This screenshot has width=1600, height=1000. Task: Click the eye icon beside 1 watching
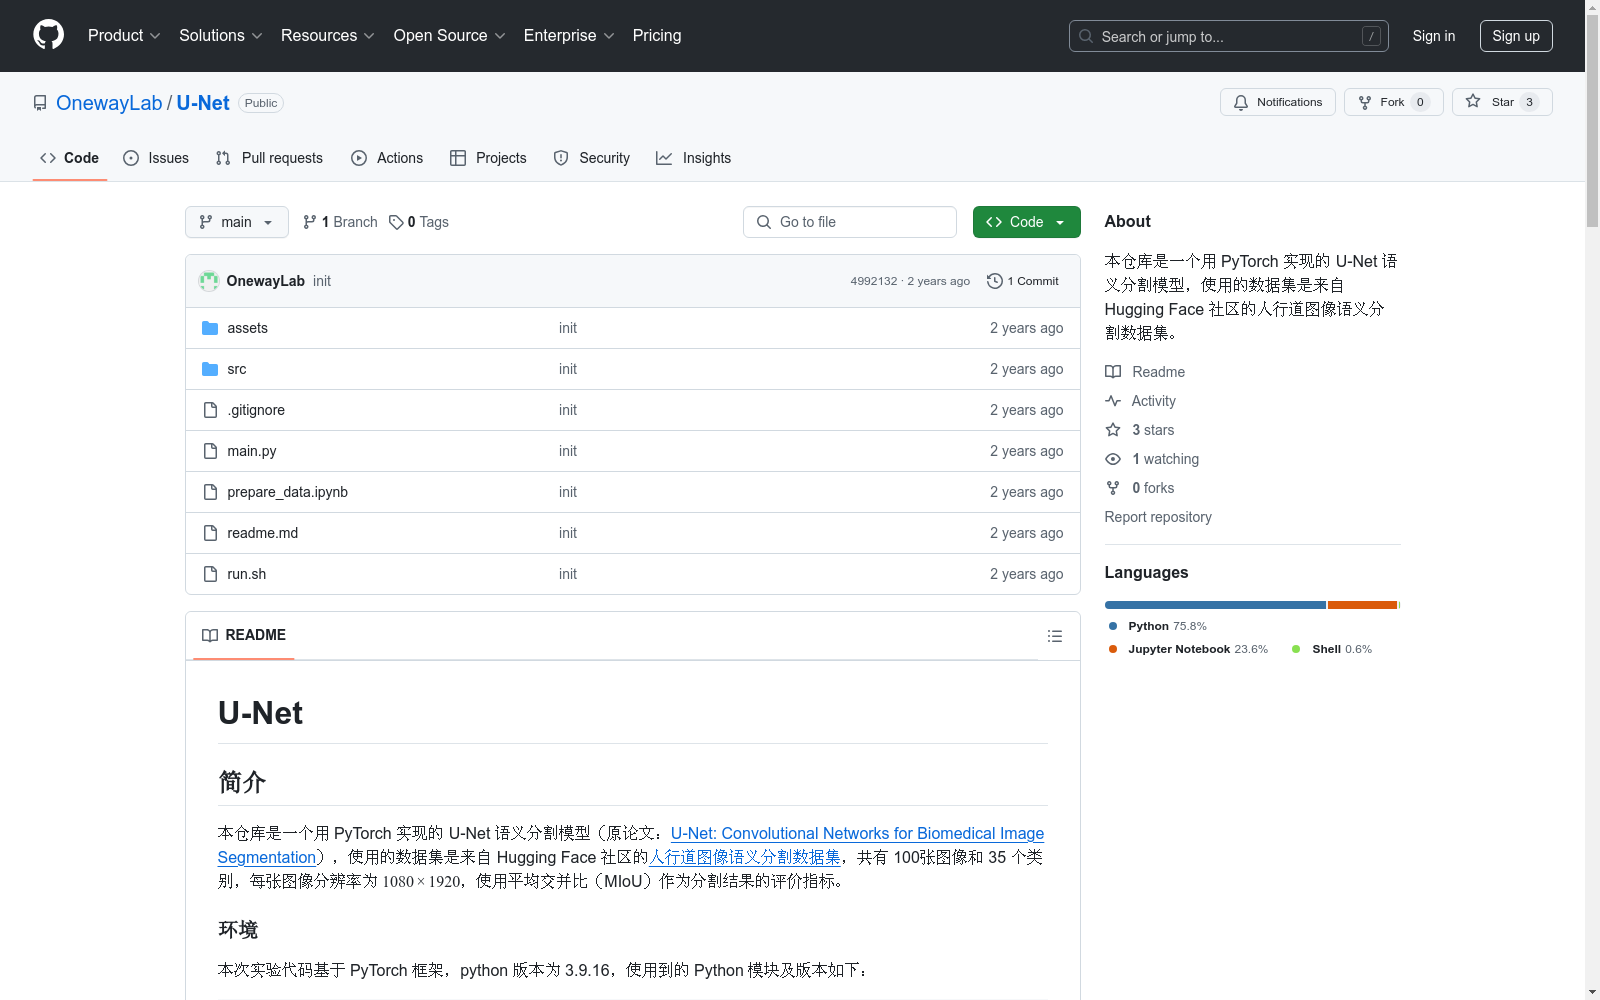pos(1113,459)
